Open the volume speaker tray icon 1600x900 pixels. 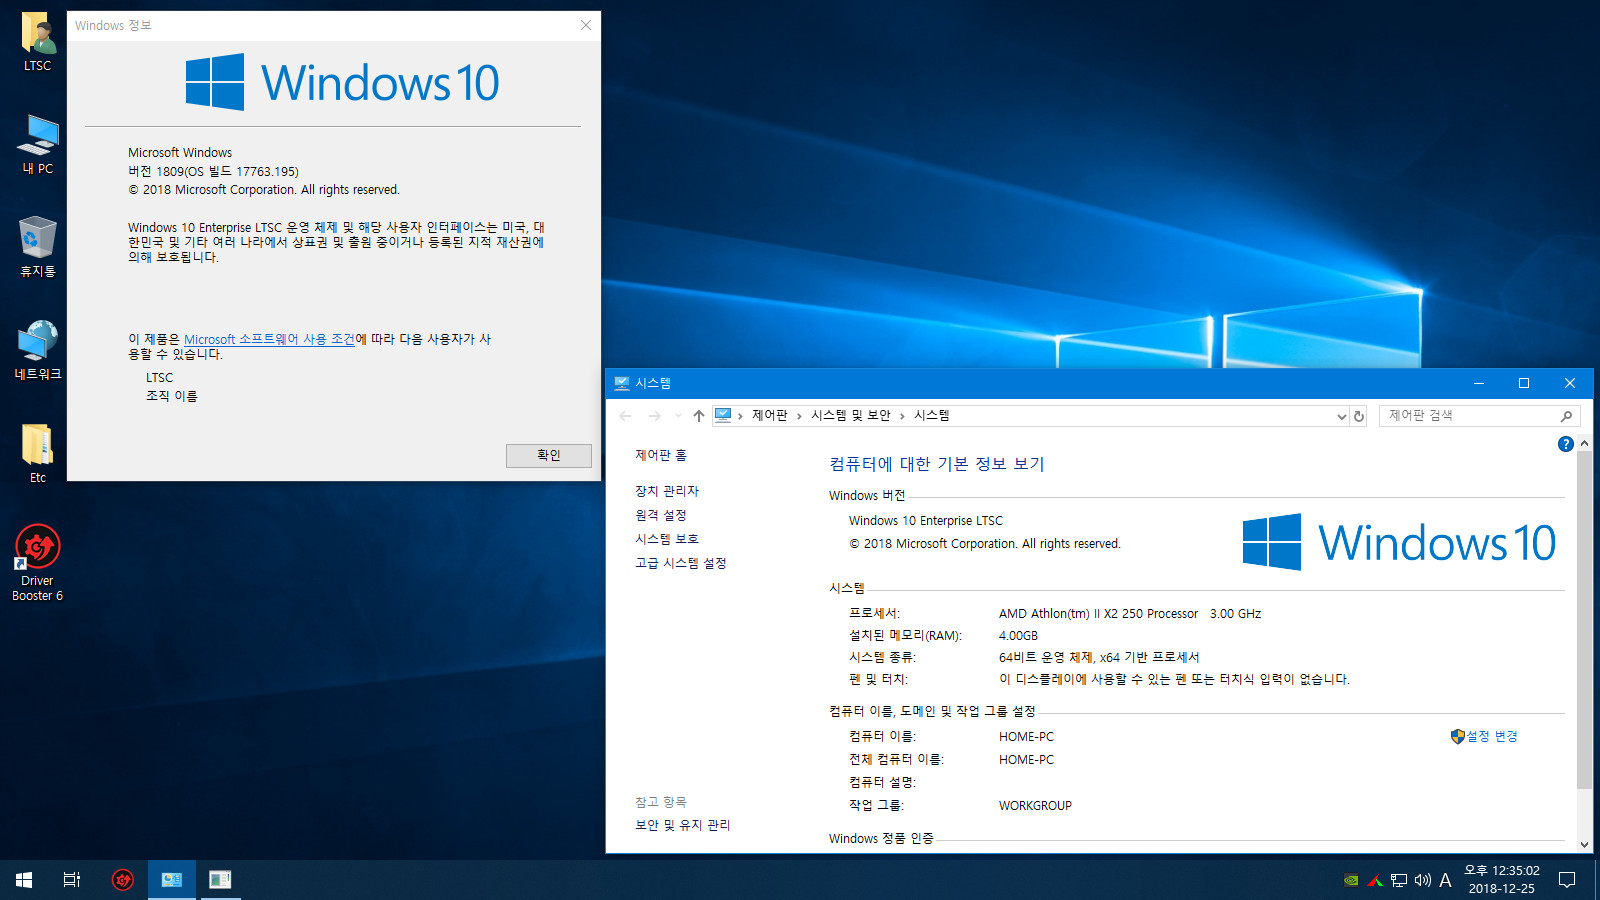[x=1422, y=880]
